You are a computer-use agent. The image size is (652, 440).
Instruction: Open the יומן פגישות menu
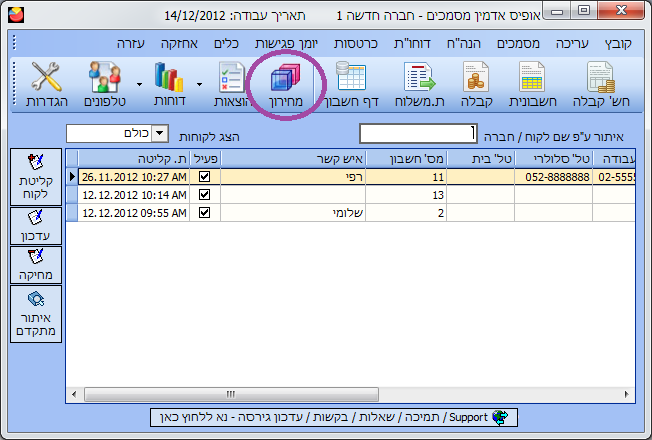286,43
